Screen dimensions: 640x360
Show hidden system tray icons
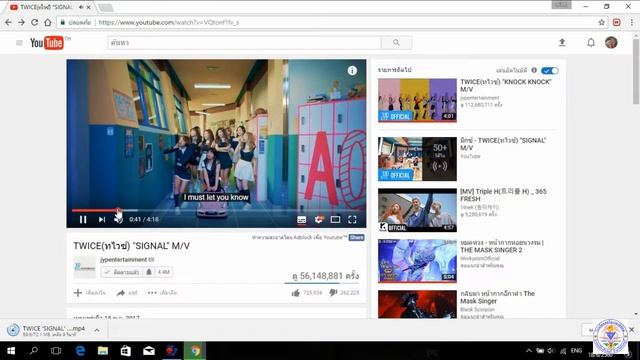(529, 351)
